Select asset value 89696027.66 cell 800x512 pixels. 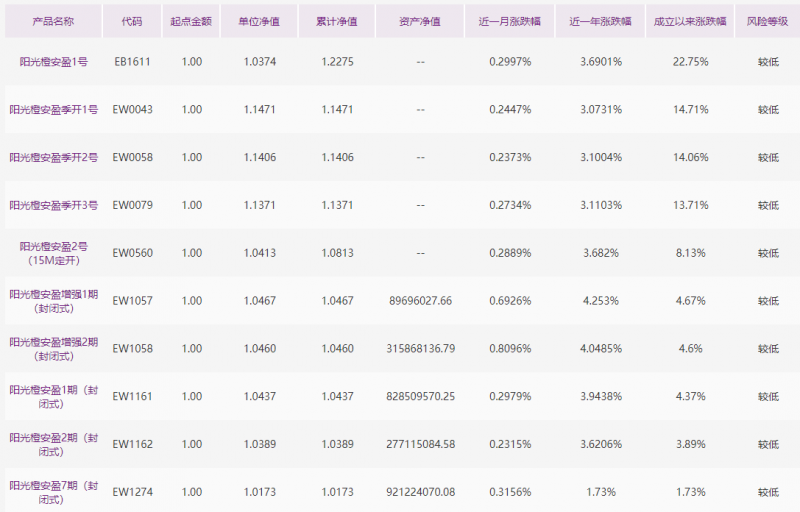pyautogui.click(x=420, y=300)
